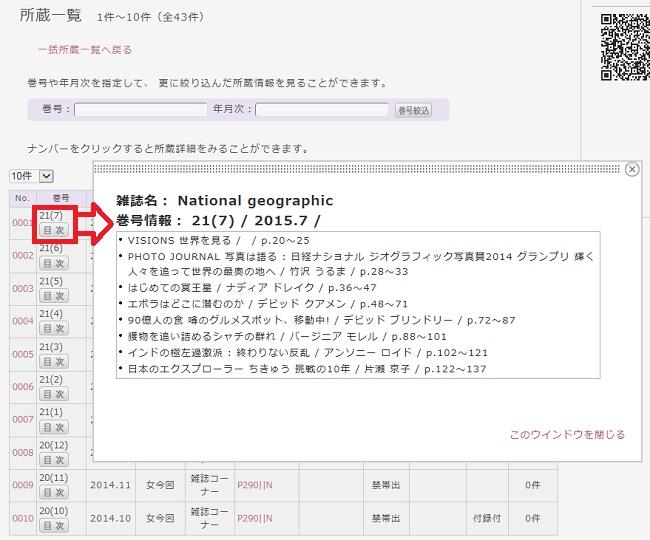Click 0件 count in 2014.11 row
Screen dimensions: 650x540
[533, 485]
